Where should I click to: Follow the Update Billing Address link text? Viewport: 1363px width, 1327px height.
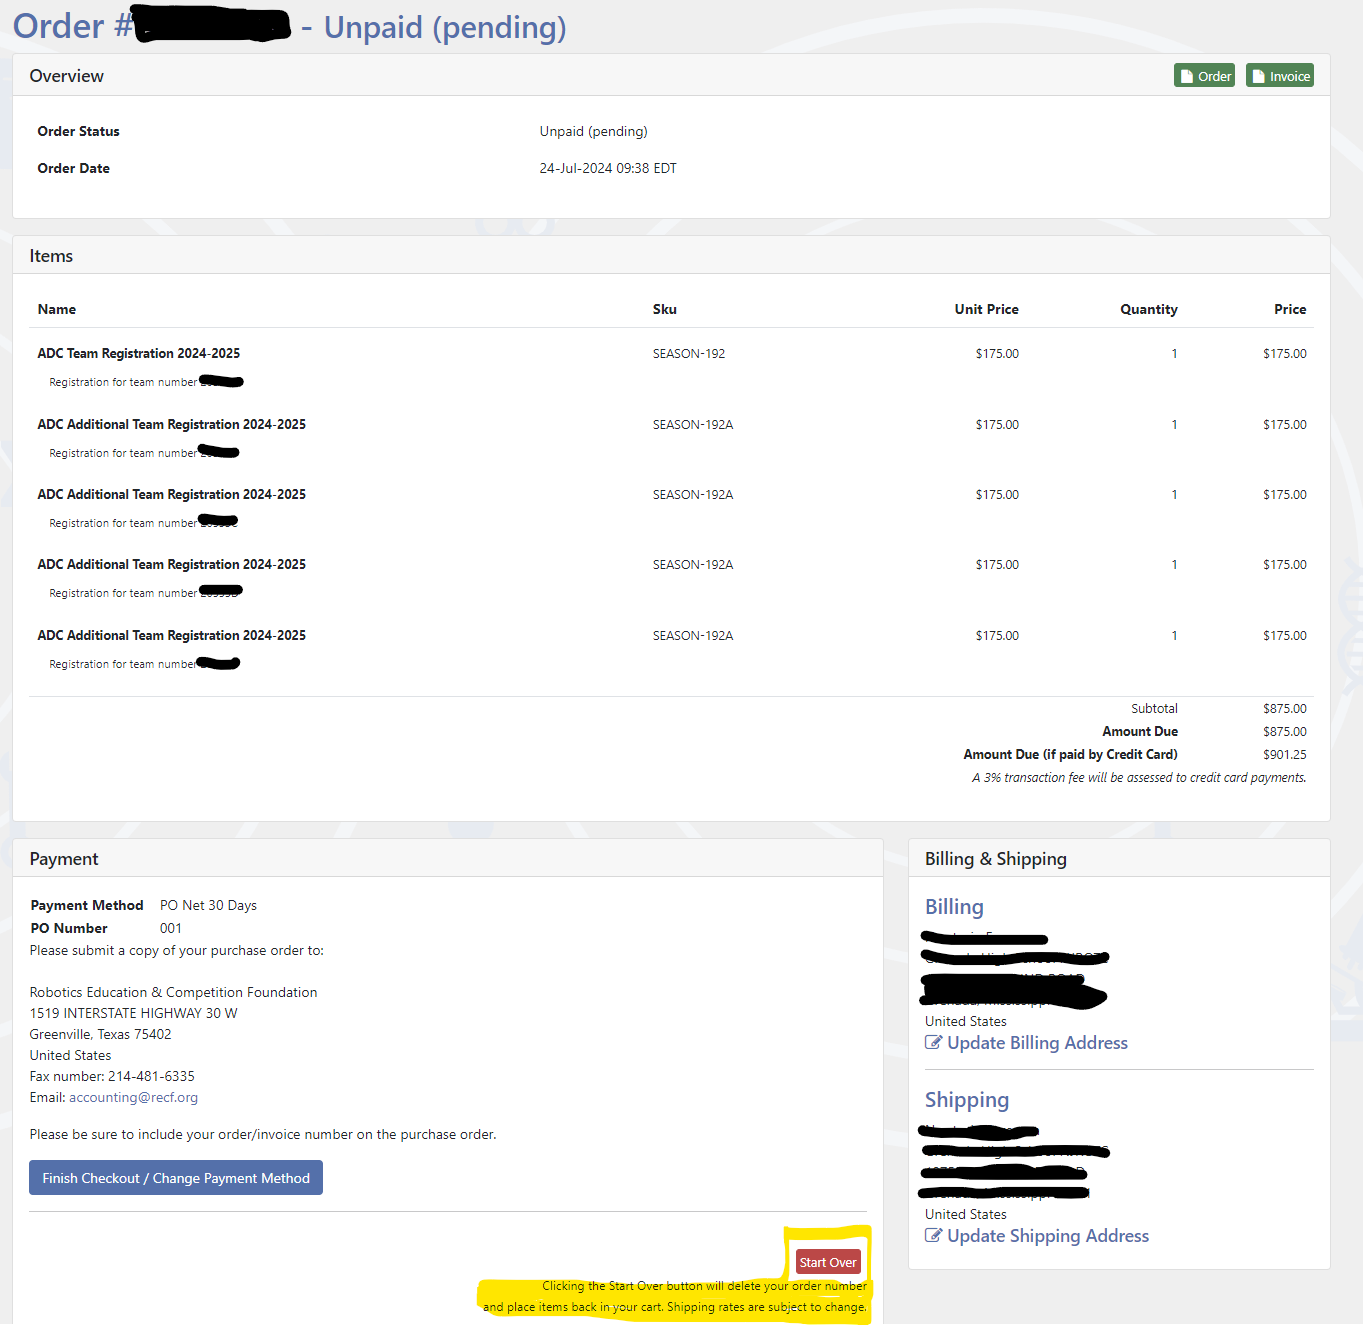tap(1037, 1043)
